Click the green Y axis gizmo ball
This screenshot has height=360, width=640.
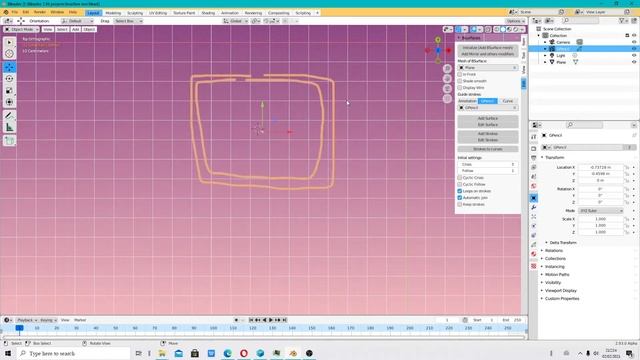pos(438,40)
